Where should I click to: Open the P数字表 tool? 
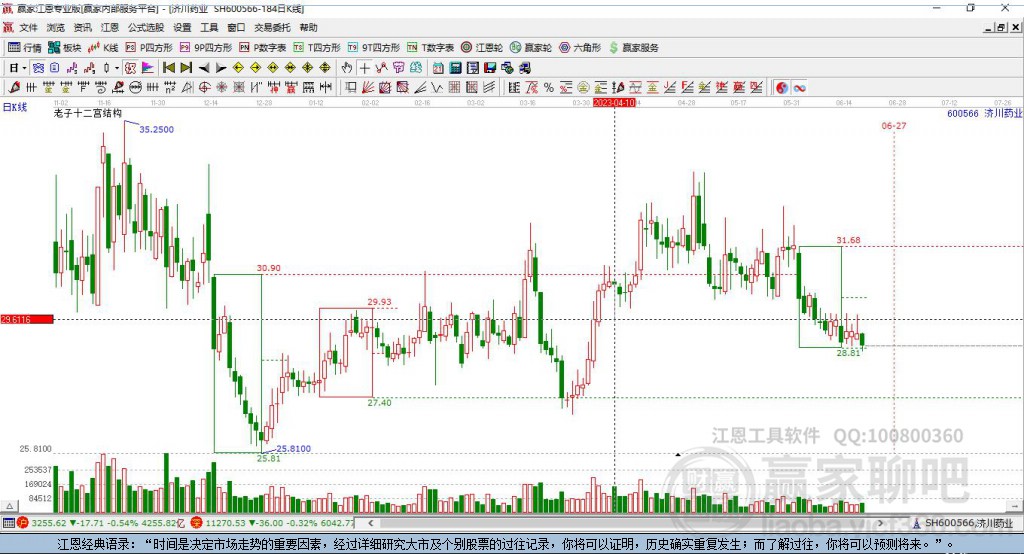click(x=263, y=48)
